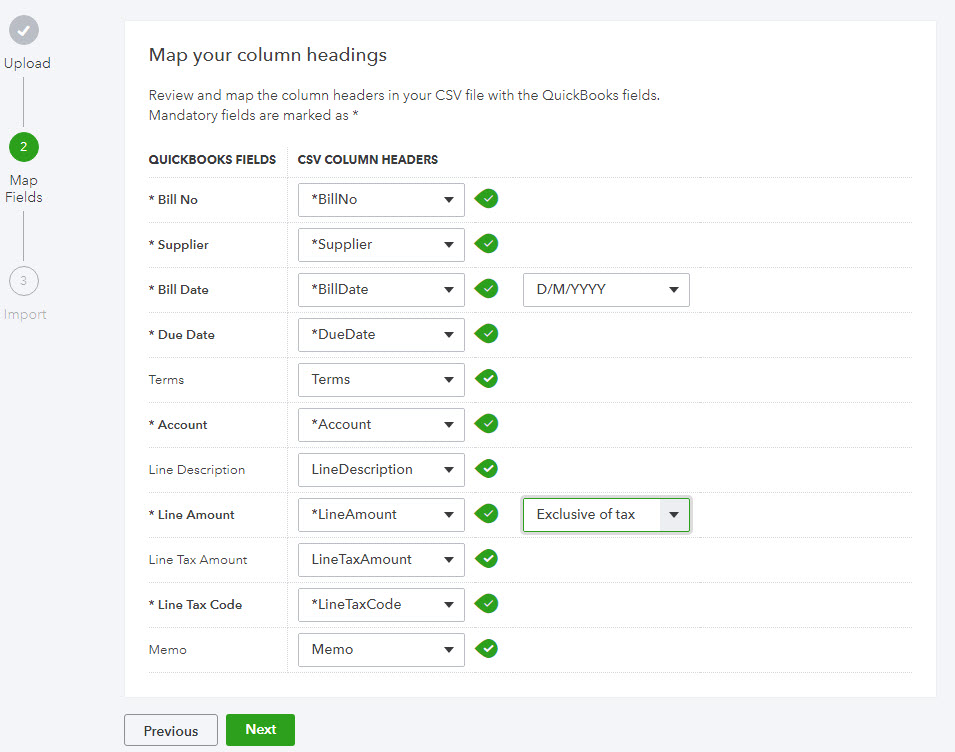Click the green tick next to Bill Date
The width and height of the screenshot is (955, 752).
[486, 289]
